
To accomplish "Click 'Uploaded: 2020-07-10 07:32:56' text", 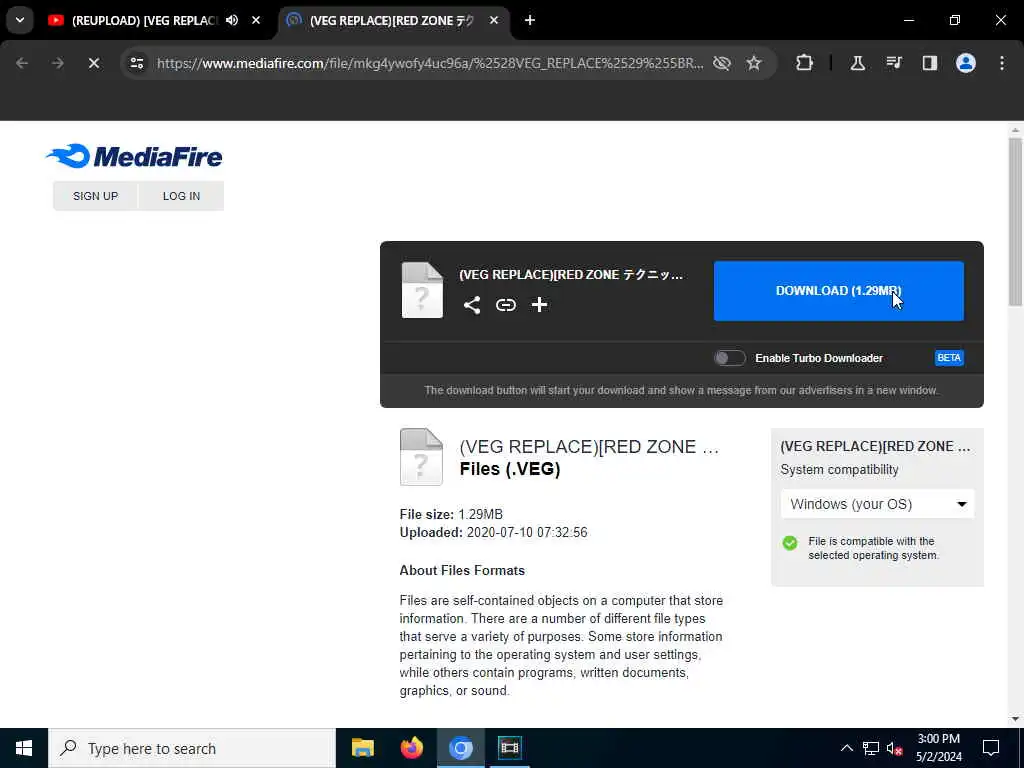I will (x=493, y=532).
